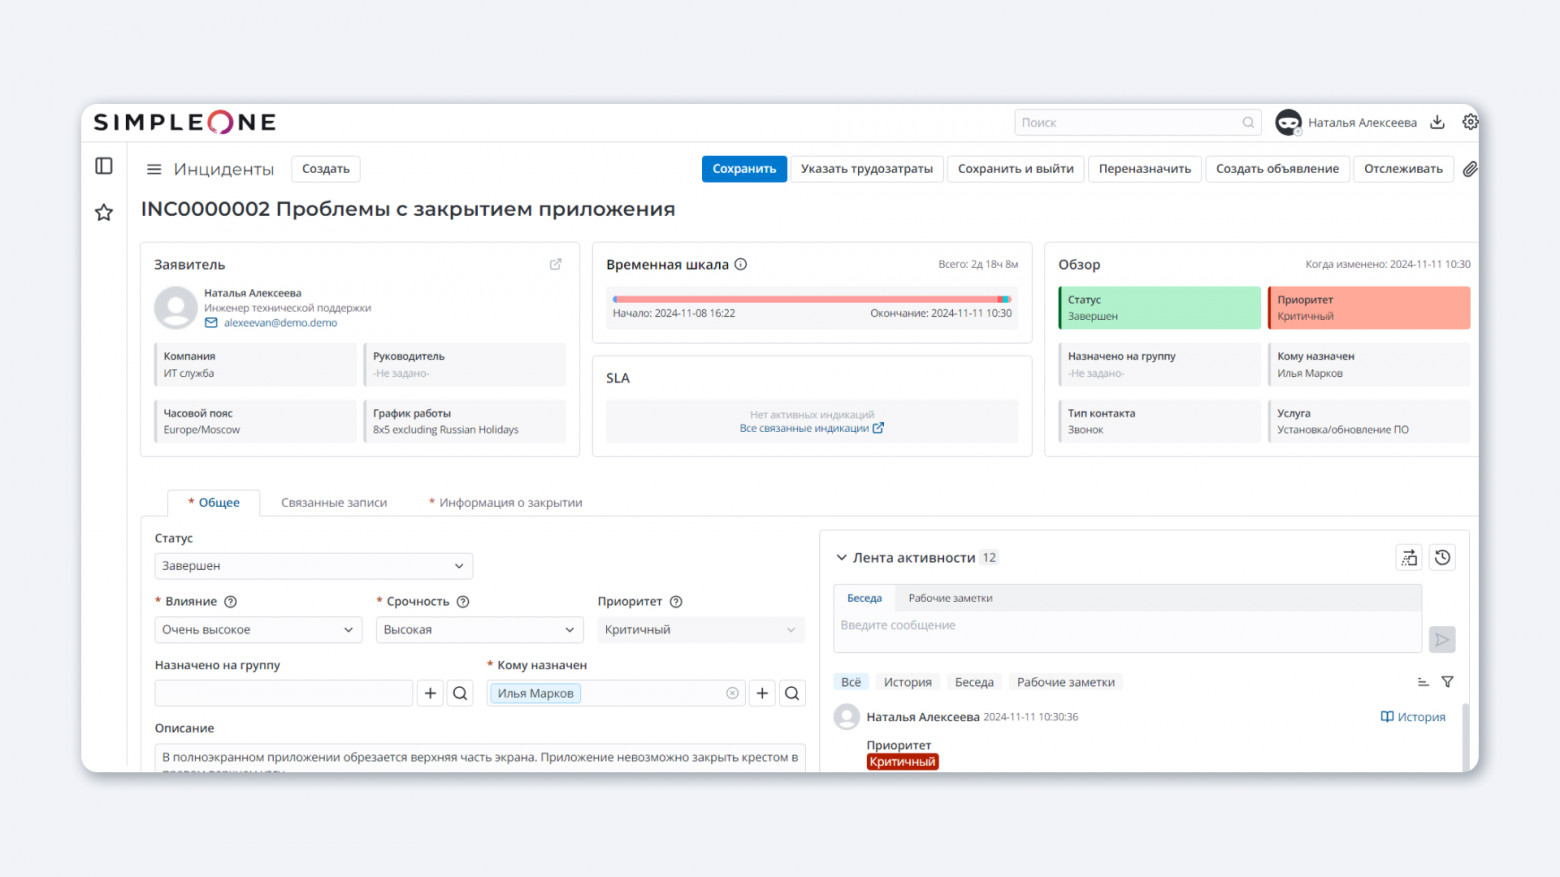The width and height of the screenshot is (1560, 877).
Task: Open activity history clock icon
Action: tap(1442, 558)
